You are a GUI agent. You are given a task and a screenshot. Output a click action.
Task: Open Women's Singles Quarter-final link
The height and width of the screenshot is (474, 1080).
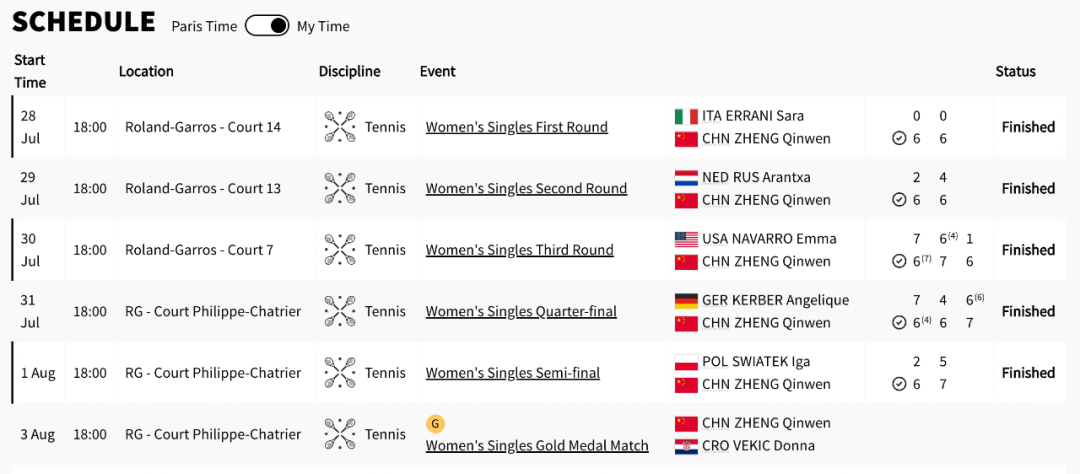pyautogui.click(x=521, y=311)
